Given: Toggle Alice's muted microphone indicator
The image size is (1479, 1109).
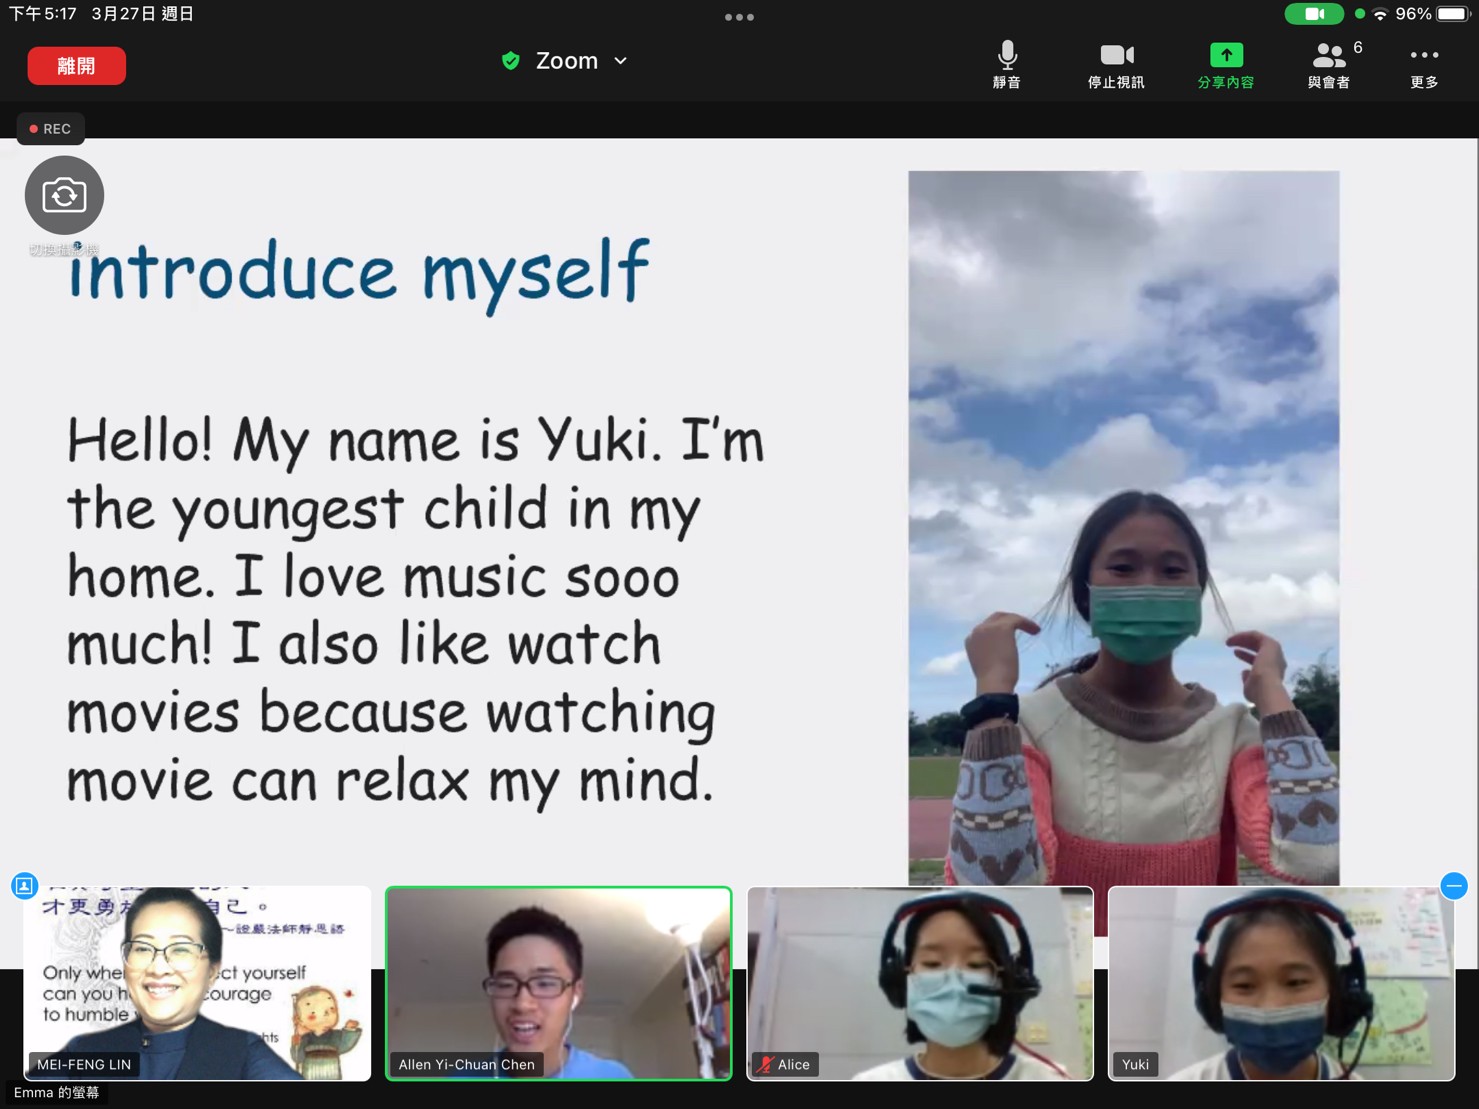Looking at the screenshot, I should pos(764,1064).
